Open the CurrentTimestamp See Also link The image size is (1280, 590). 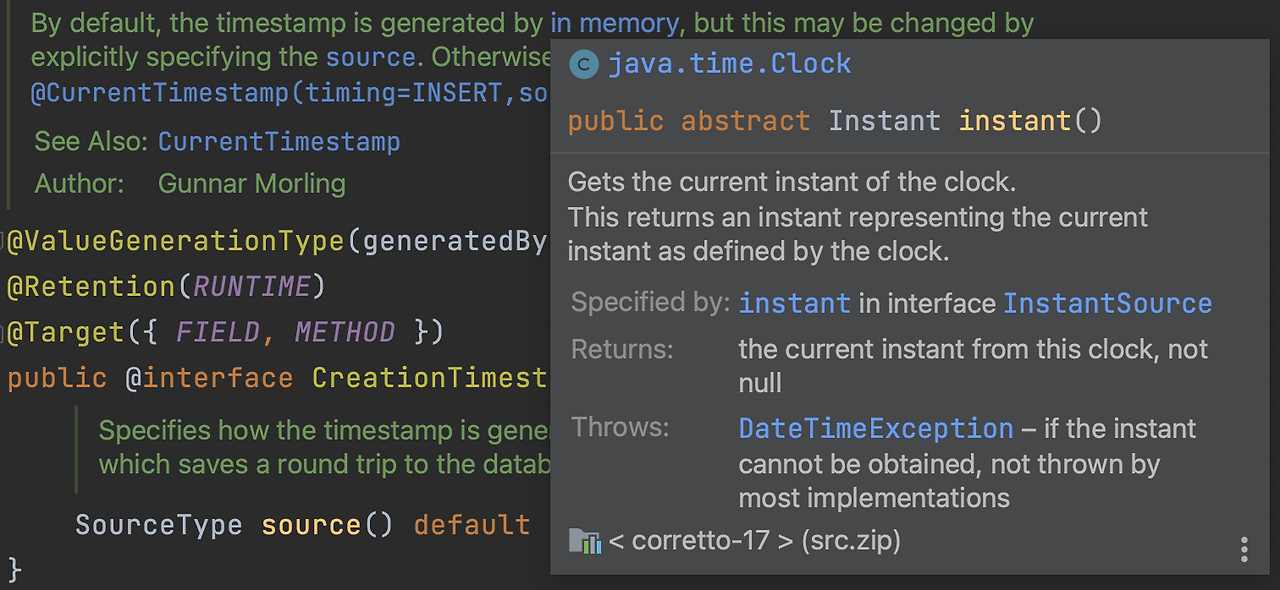(x=279, y=141)
